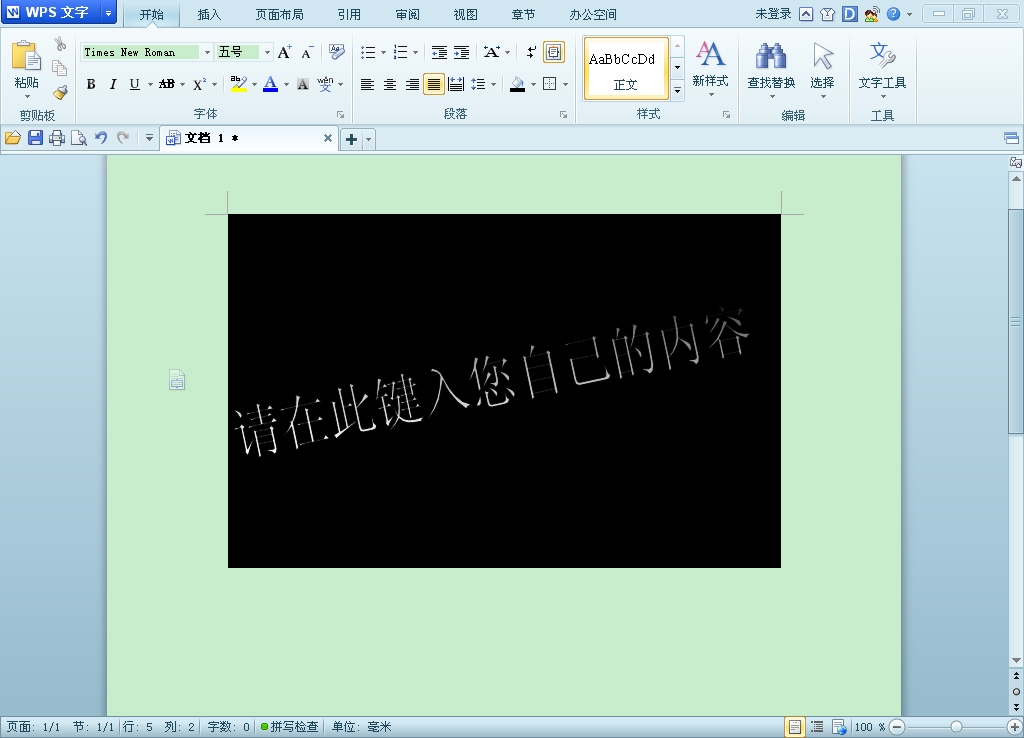Open WPS 文字 application menu arrow
Image resolution: width=1024 pixels, height=738 pixels.
click(108, 12)
